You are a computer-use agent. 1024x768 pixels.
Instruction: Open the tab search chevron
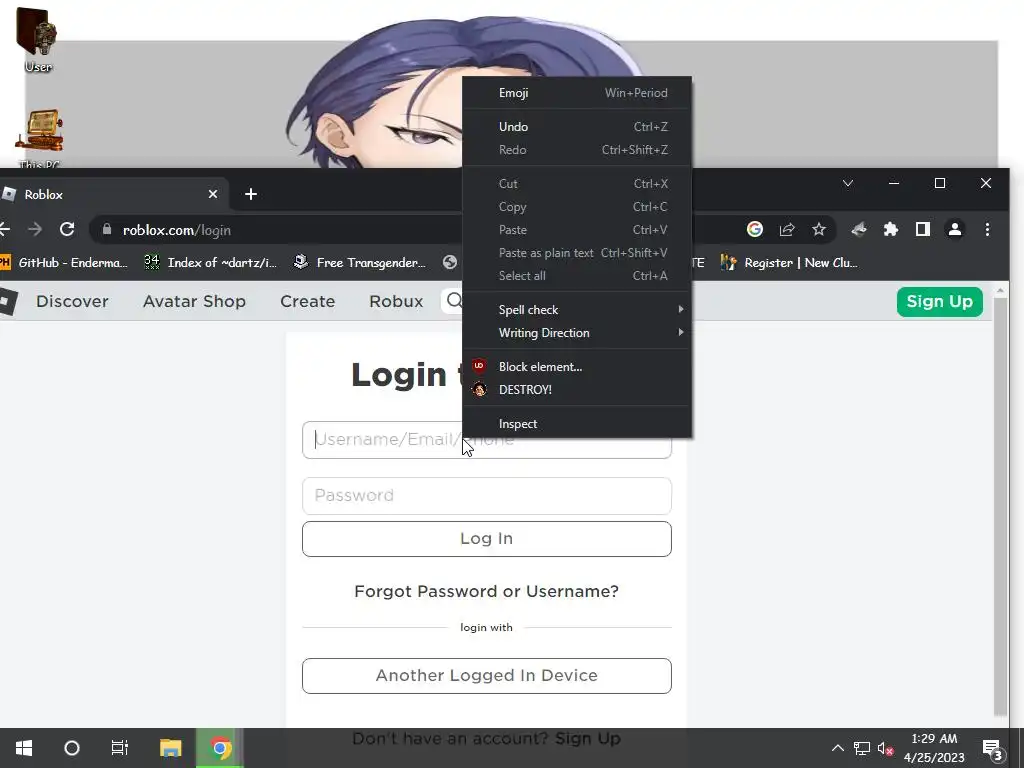(848, 184)
